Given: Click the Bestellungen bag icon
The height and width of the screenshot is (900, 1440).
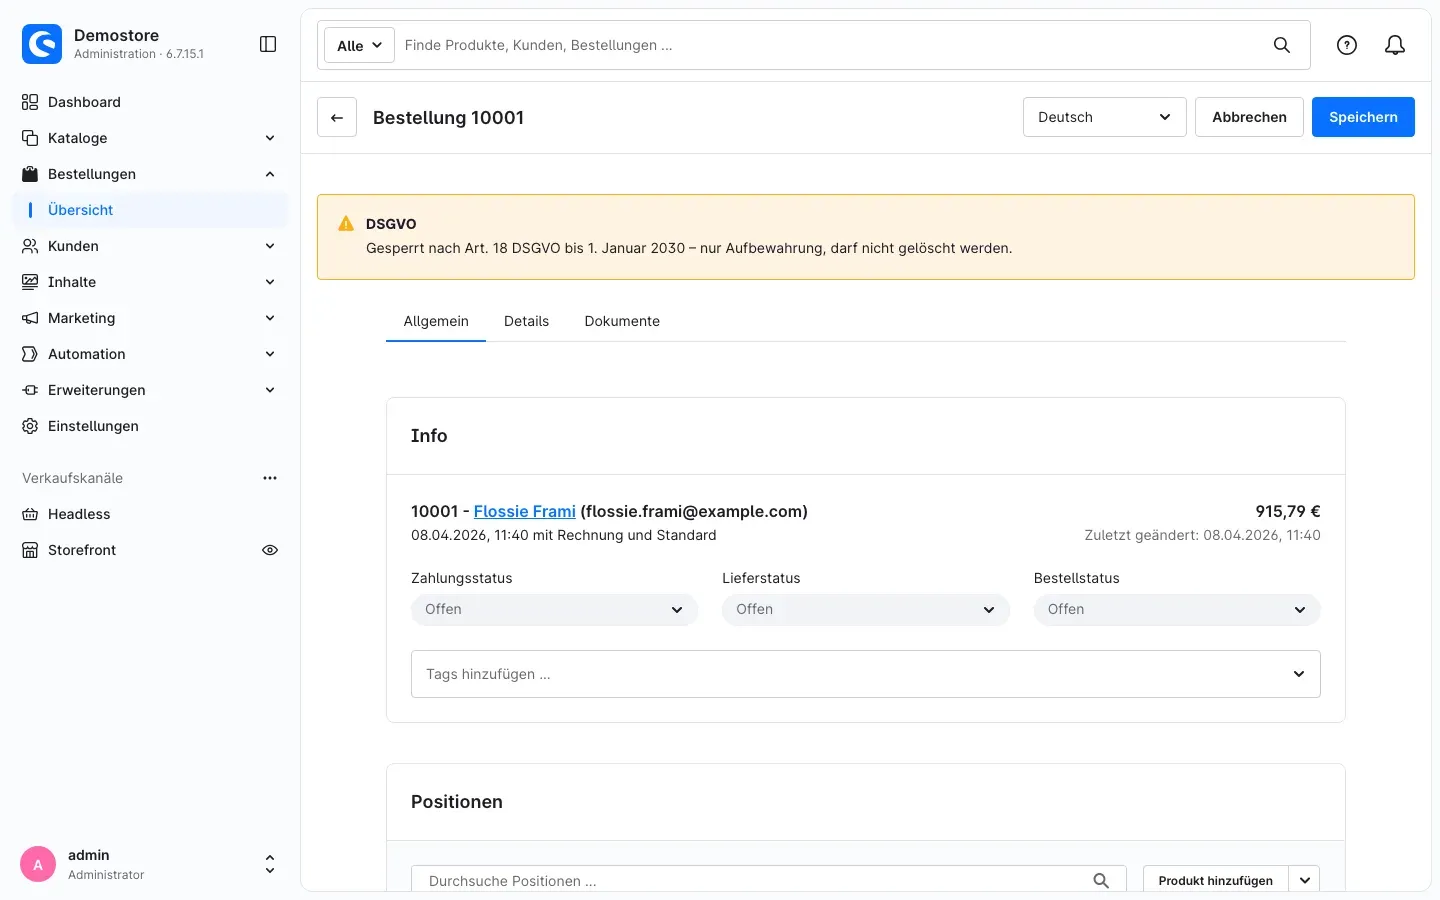Looking at the screenshot, I should pos(30,174).
